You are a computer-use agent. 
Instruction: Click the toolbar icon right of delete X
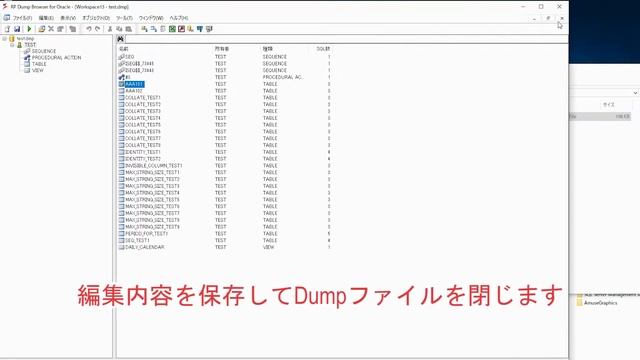pos(60,29)
